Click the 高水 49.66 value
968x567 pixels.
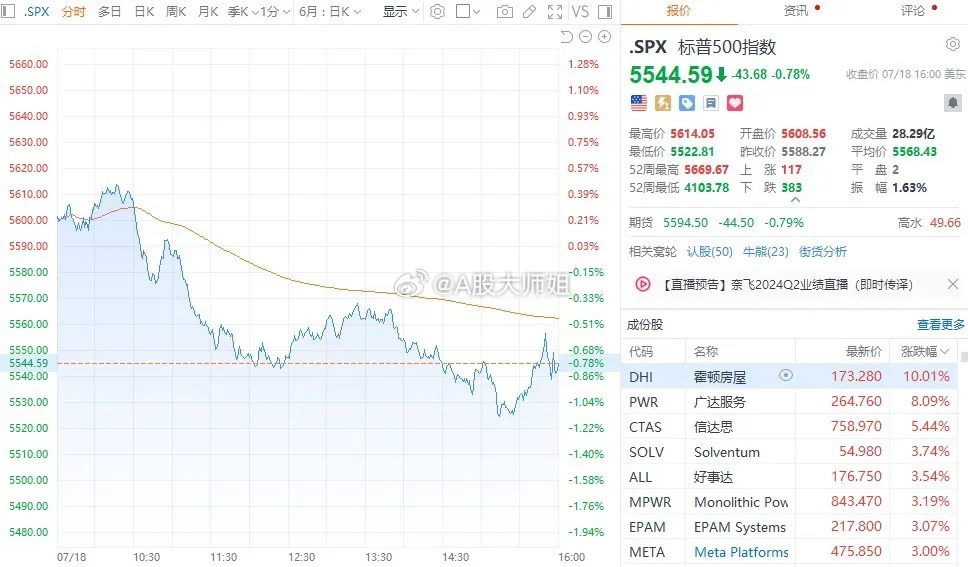945,223
